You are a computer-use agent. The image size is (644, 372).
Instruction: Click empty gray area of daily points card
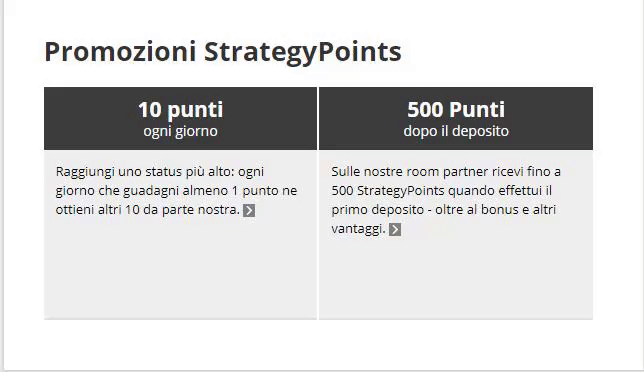click(x=181, y=271)
